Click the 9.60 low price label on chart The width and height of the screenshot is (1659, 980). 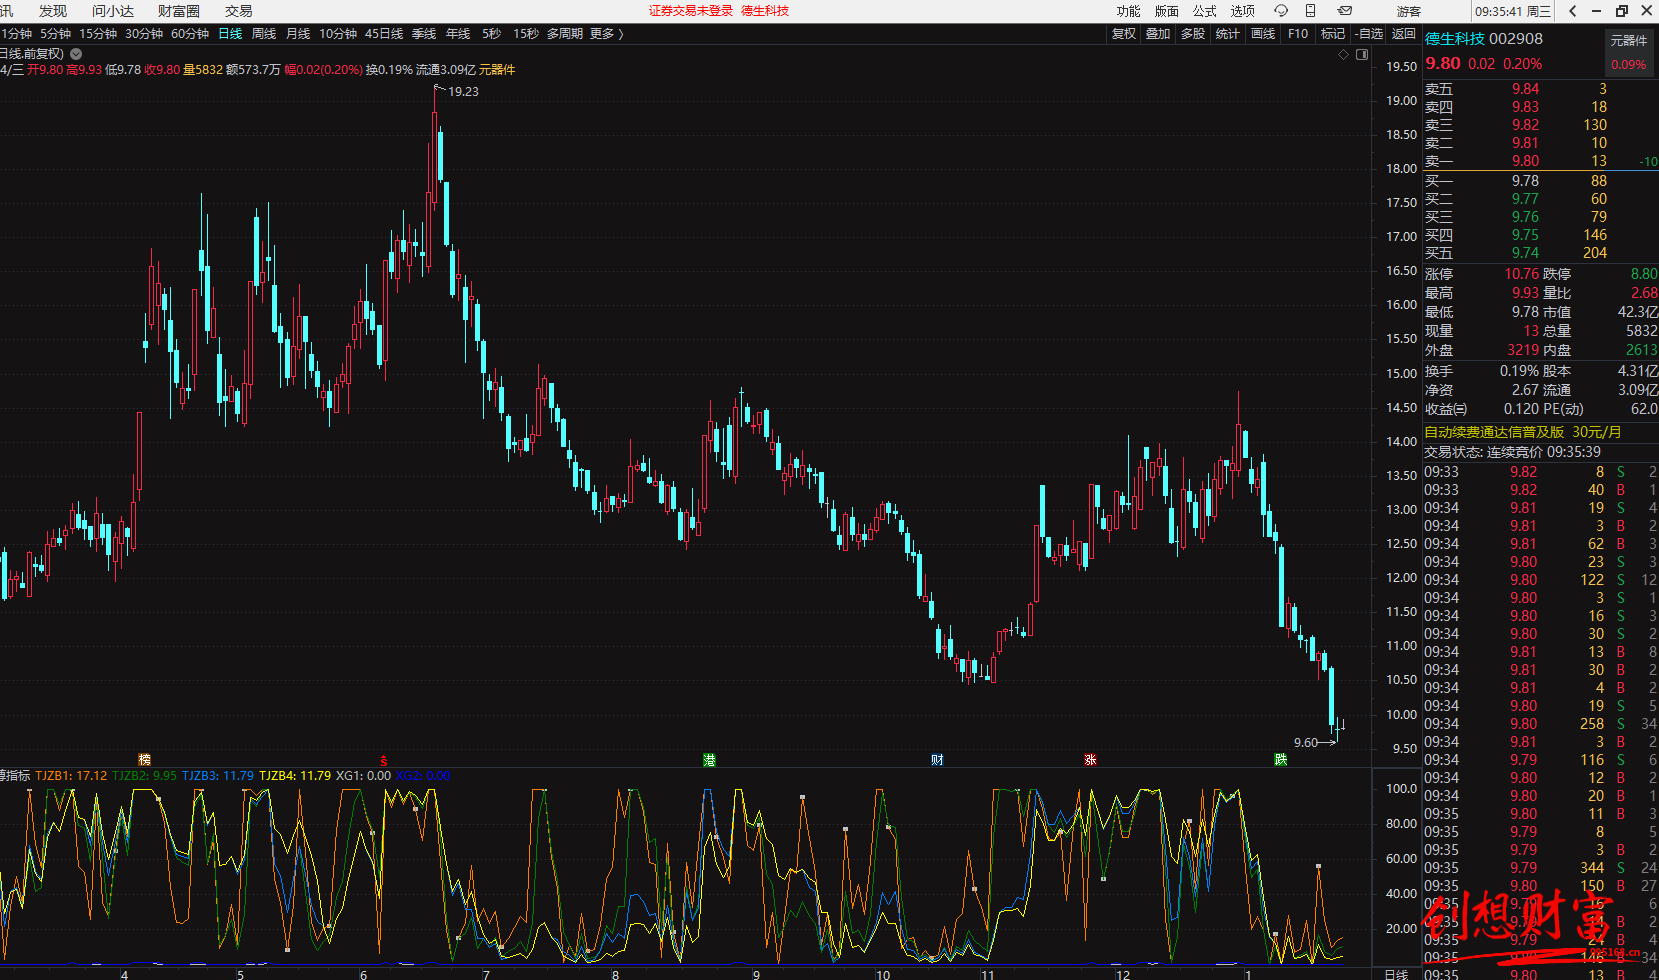point(1306,742)
